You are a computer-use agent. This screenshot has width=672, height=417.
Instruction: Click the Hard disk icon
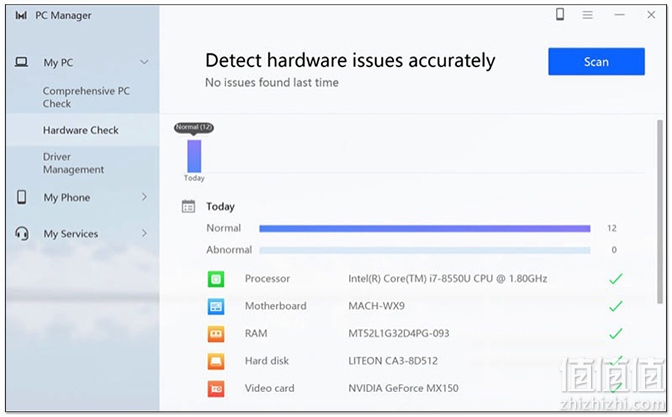tap(216, 361)
